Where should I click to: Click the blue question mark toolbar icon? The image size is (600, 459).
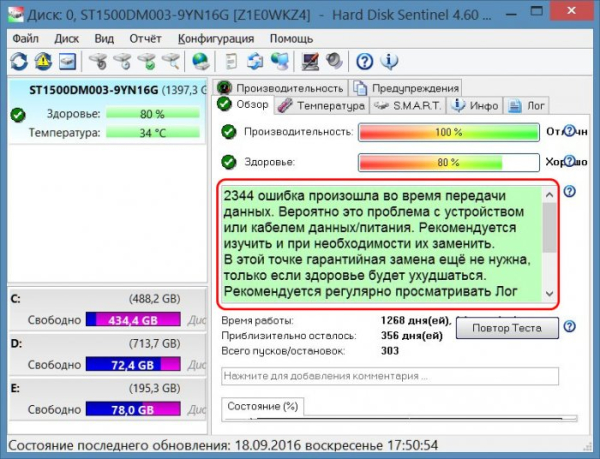(364, 62)
